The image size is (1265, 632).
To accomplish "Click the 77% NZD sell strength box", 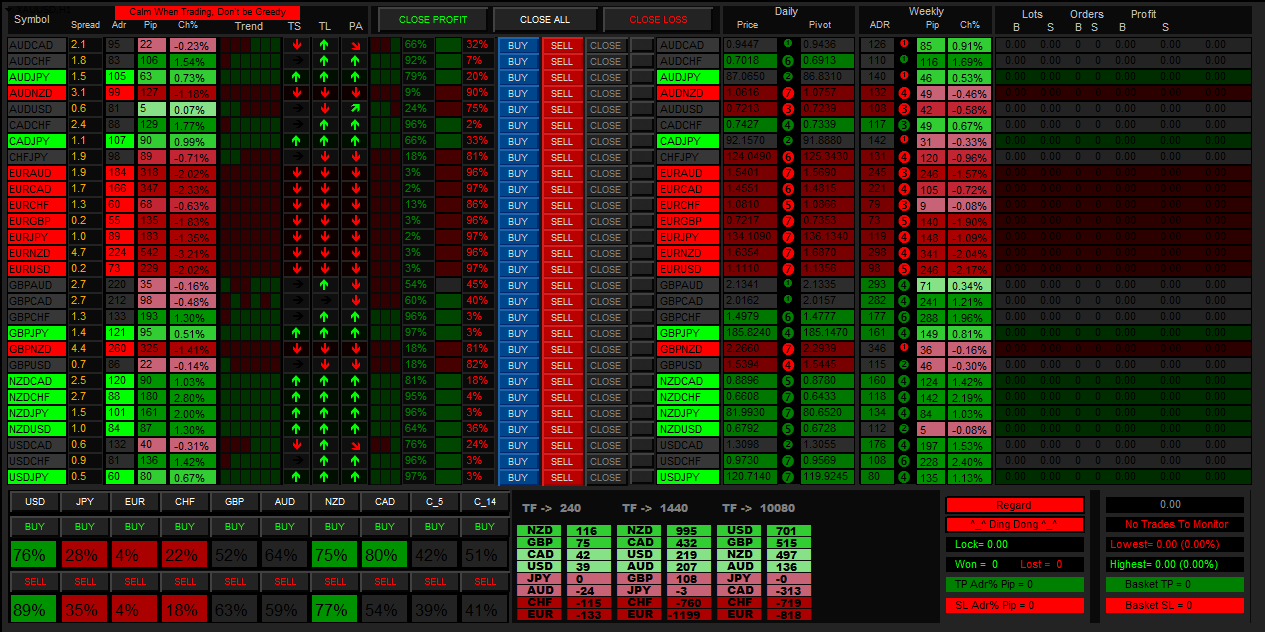I will point(335,609).
